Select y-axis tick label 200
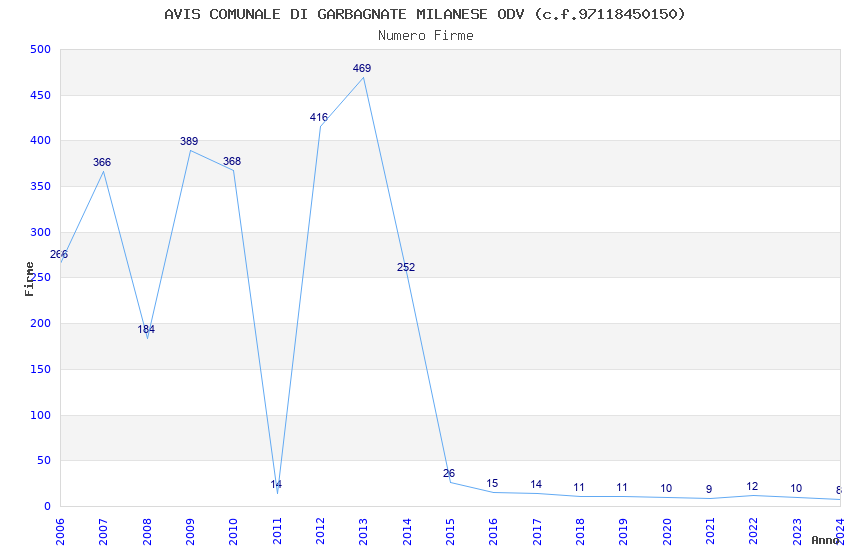This screenshot has width=850, height=550. click(x=40, y=323)
